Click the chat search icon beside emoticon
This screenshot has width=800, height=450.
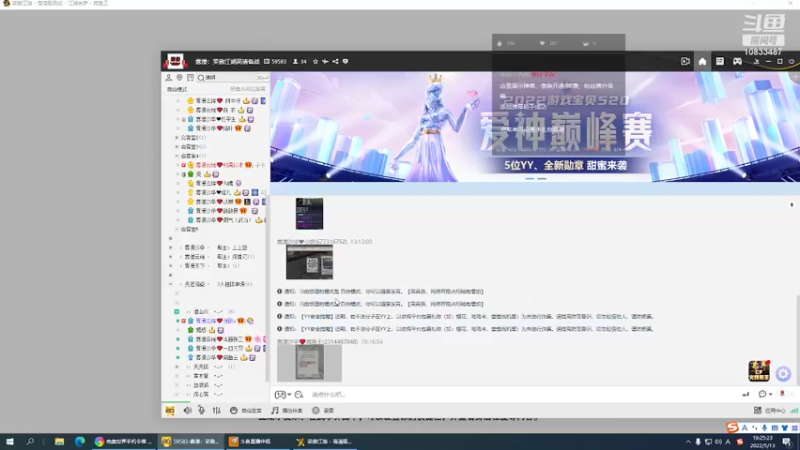(299, 394)
